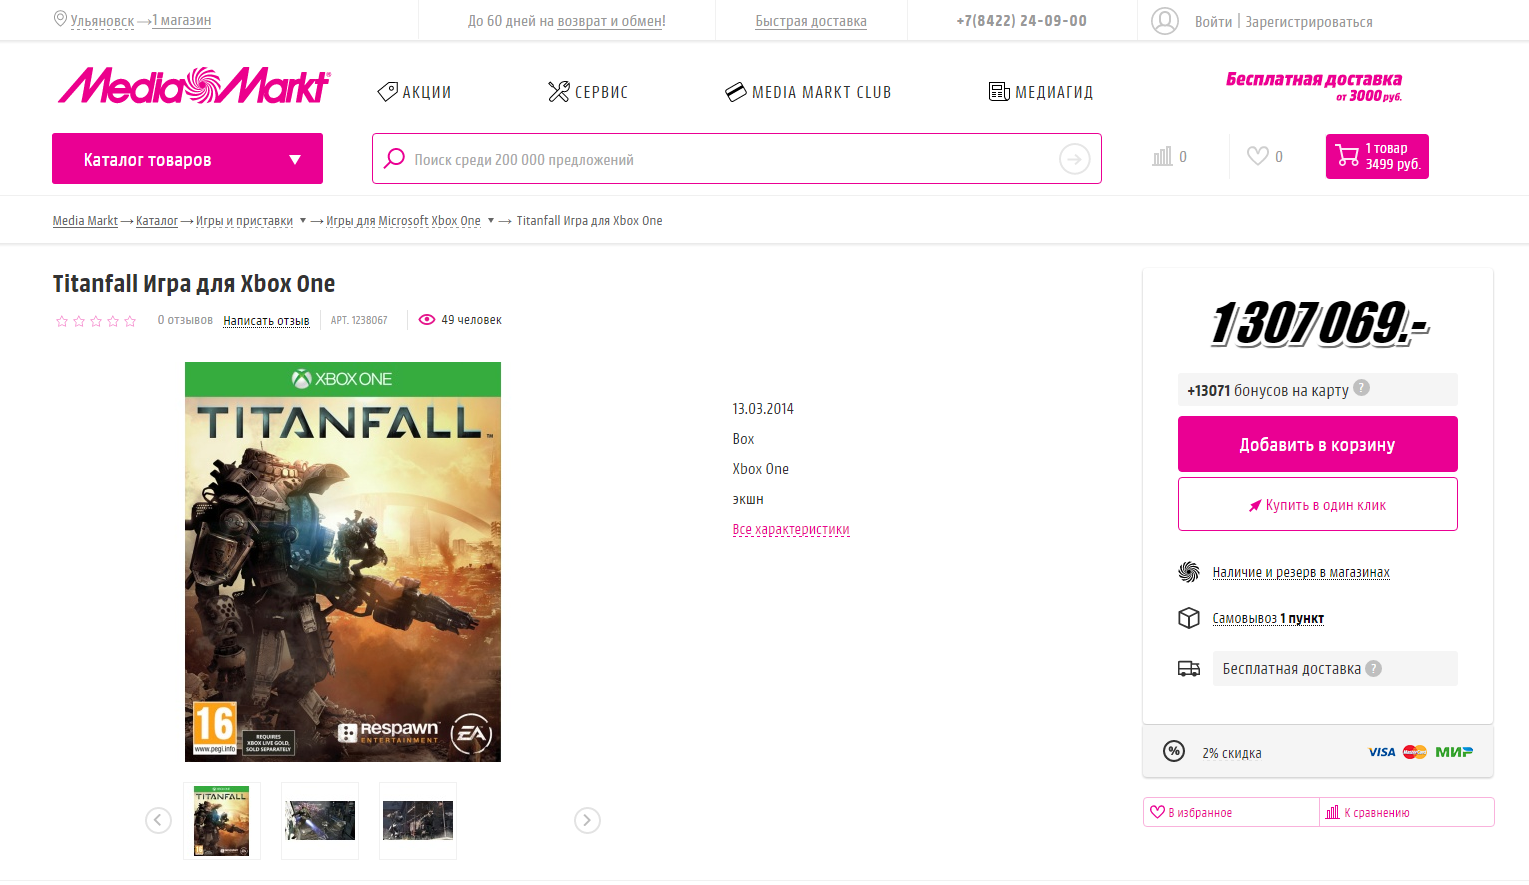The image size is (1529, 885).
Task: Click the help icon next to бонусов на карту
Action: click(x=1361, y=388)
